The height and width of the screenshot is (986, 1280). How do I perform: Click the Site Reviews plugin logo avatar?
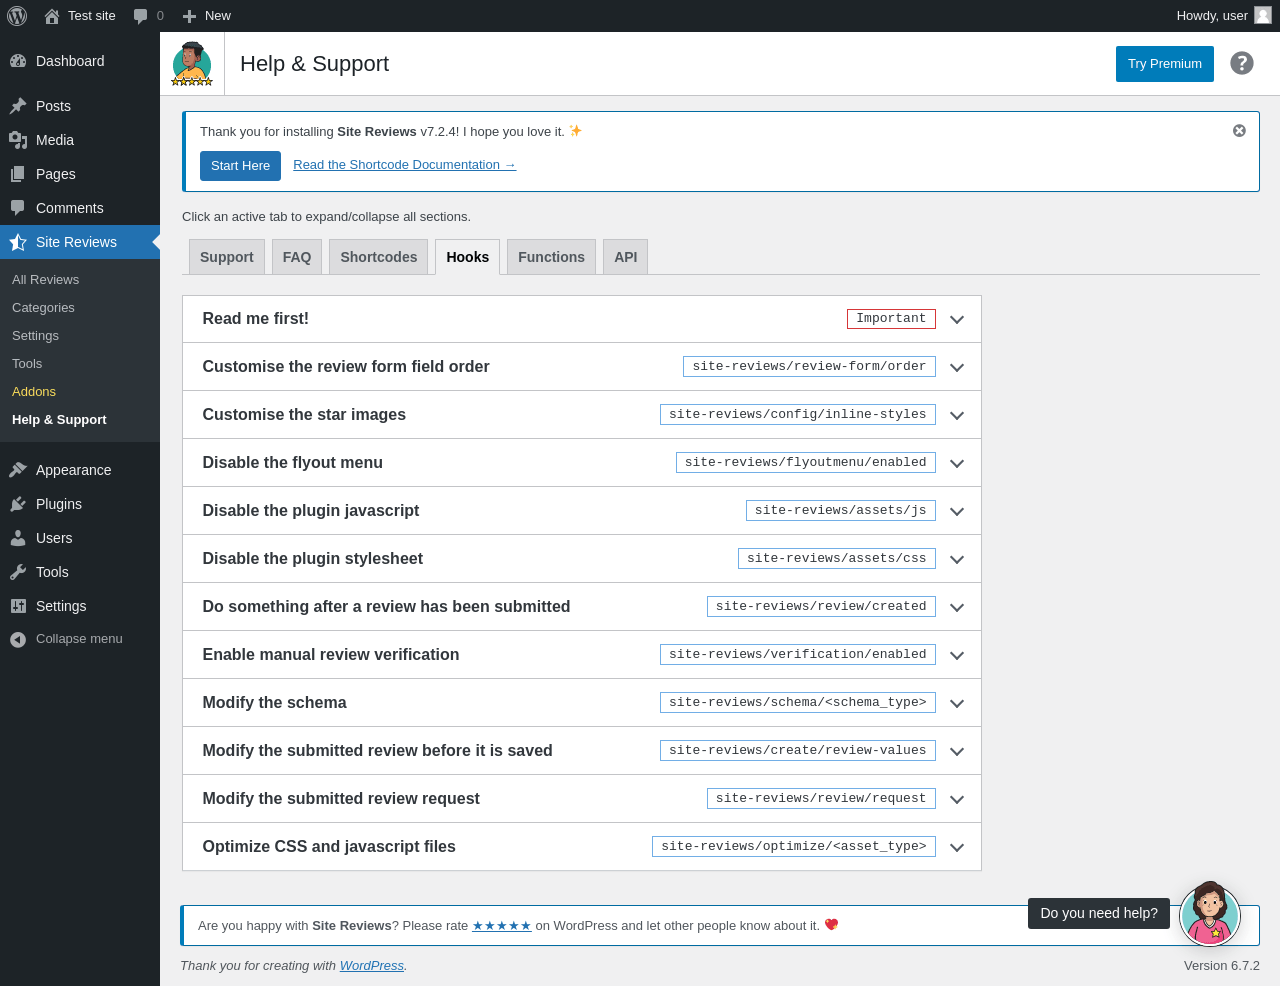[192, 64]
